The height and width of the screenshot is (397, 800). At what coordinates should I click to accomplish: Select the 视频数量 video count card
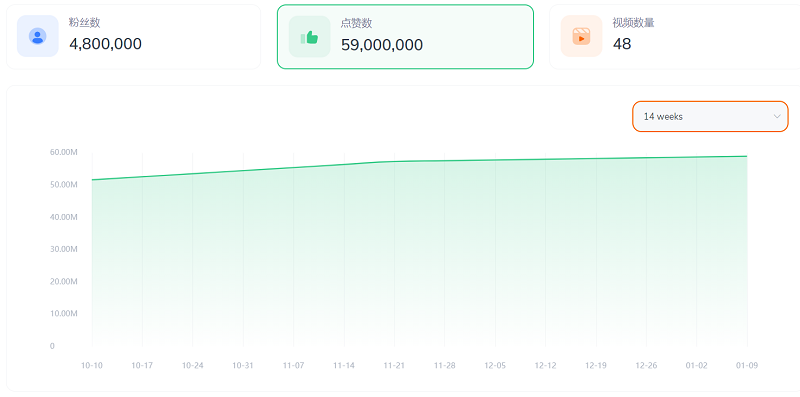point(674,37)
